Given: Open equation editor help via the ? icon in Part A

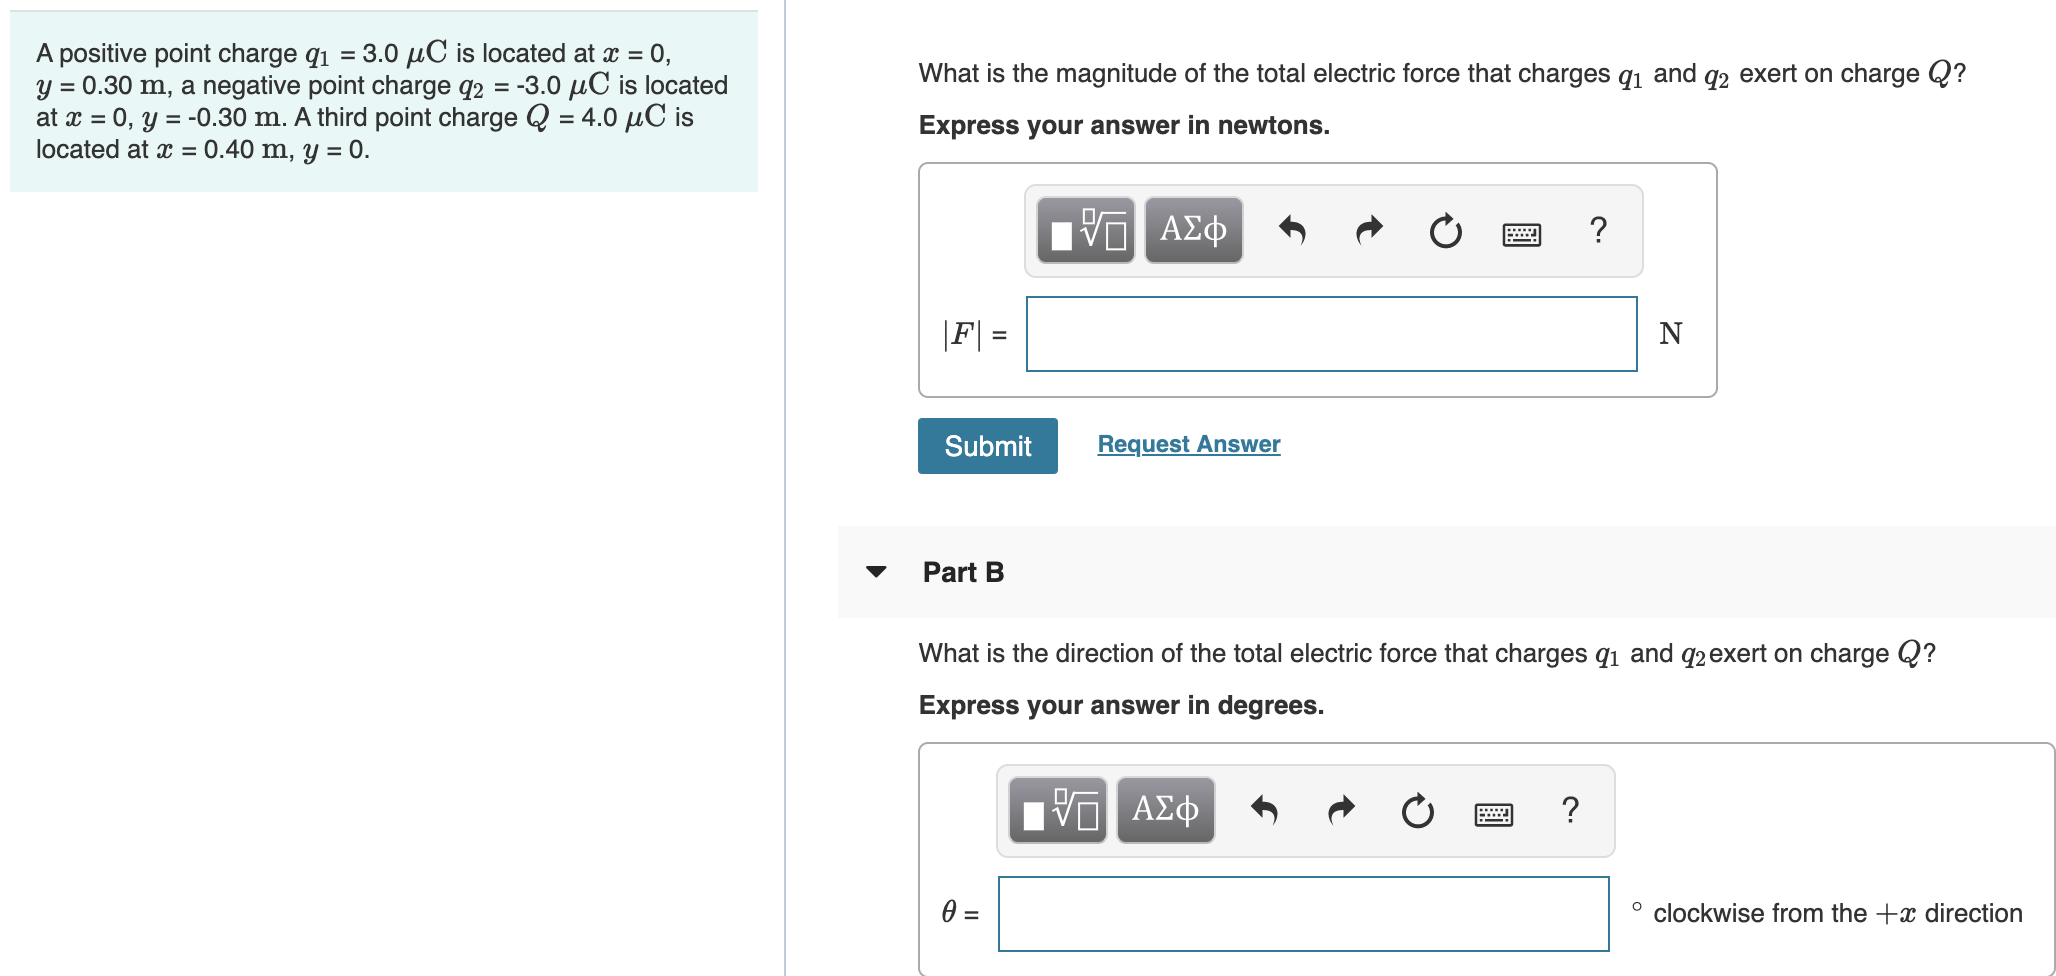Looking at the screenshot, I should 1597,230.
